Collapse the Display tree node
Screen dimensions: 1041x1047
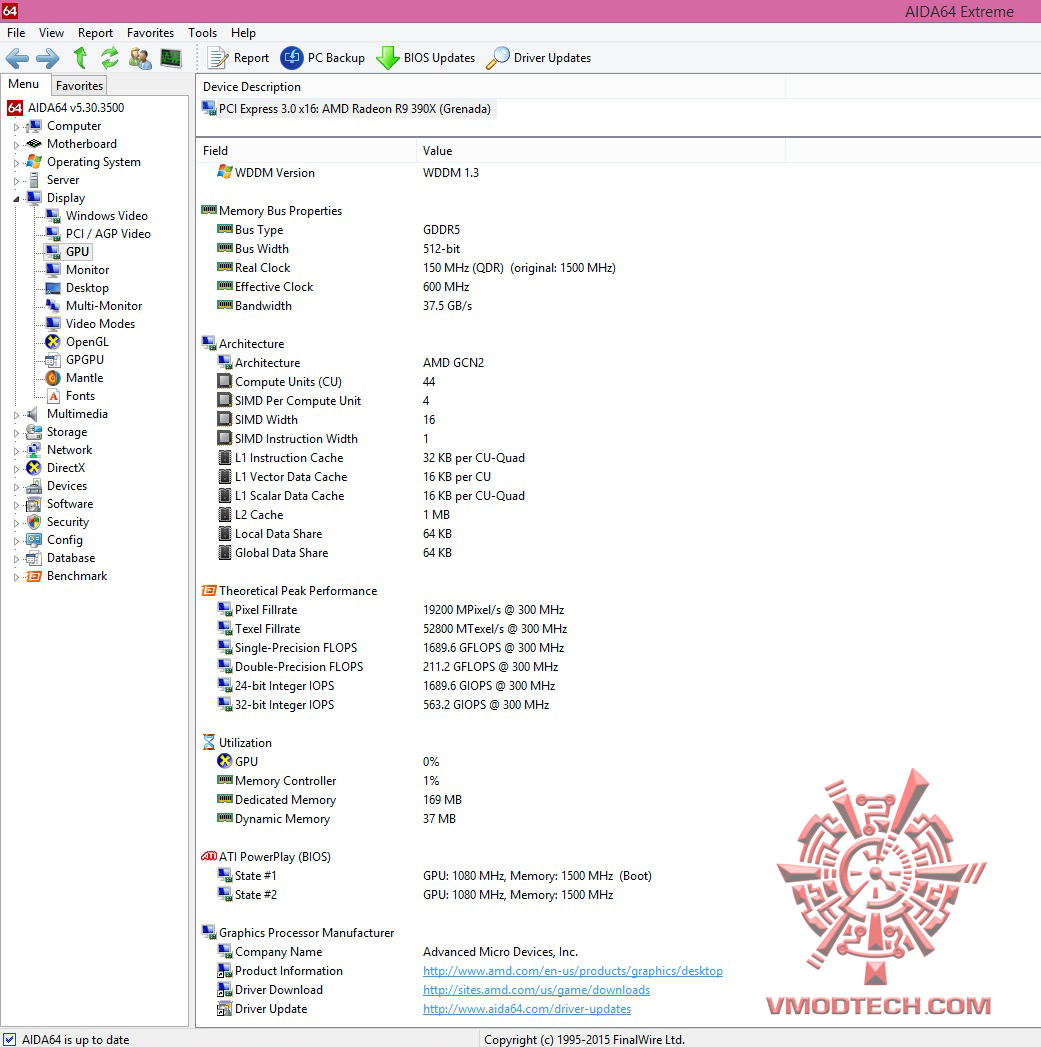click(x=16, y=199)
